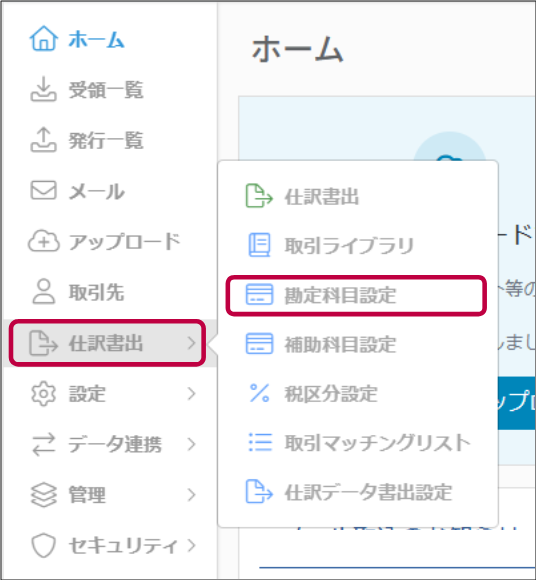Click the アップロード cloud plus icon
This screenshot has height=580, width=536.
point(44,241)
